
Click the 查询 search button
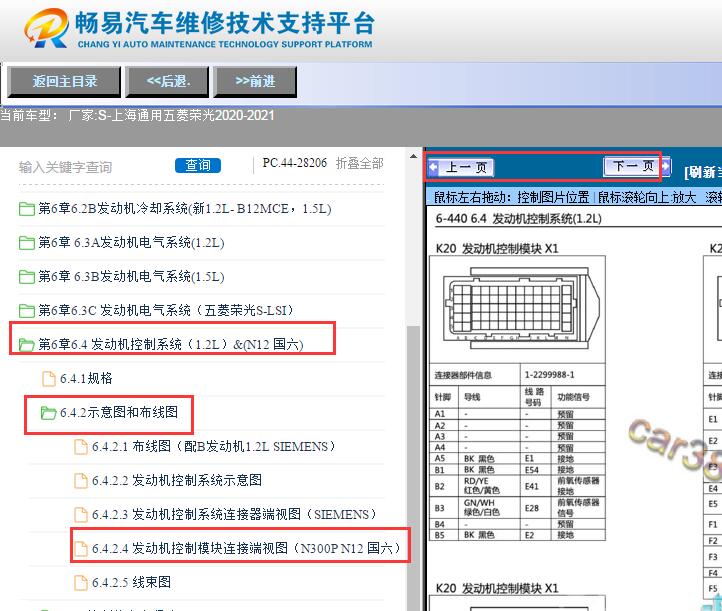click(198, 165)
